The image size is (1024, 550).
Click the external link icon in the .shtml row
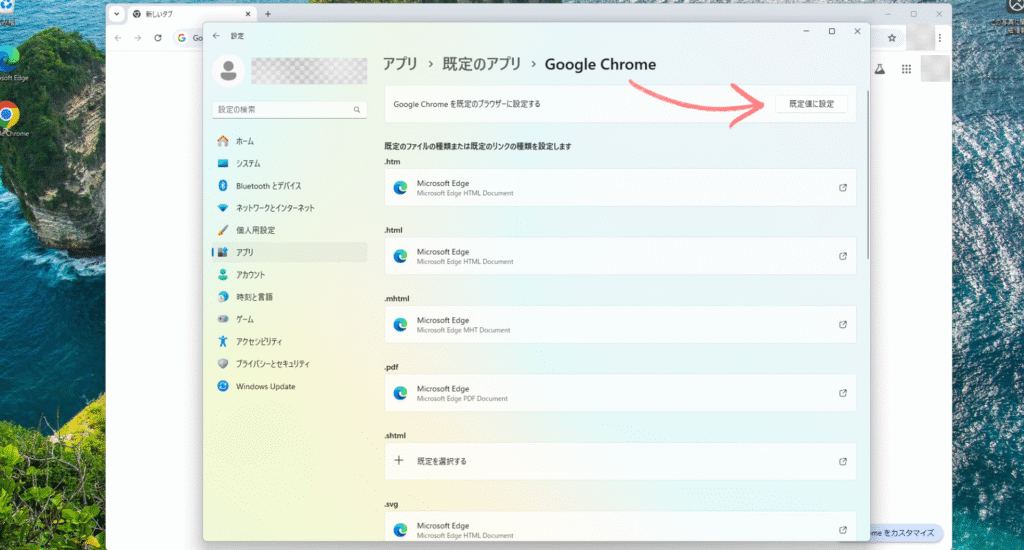(842, 461)
